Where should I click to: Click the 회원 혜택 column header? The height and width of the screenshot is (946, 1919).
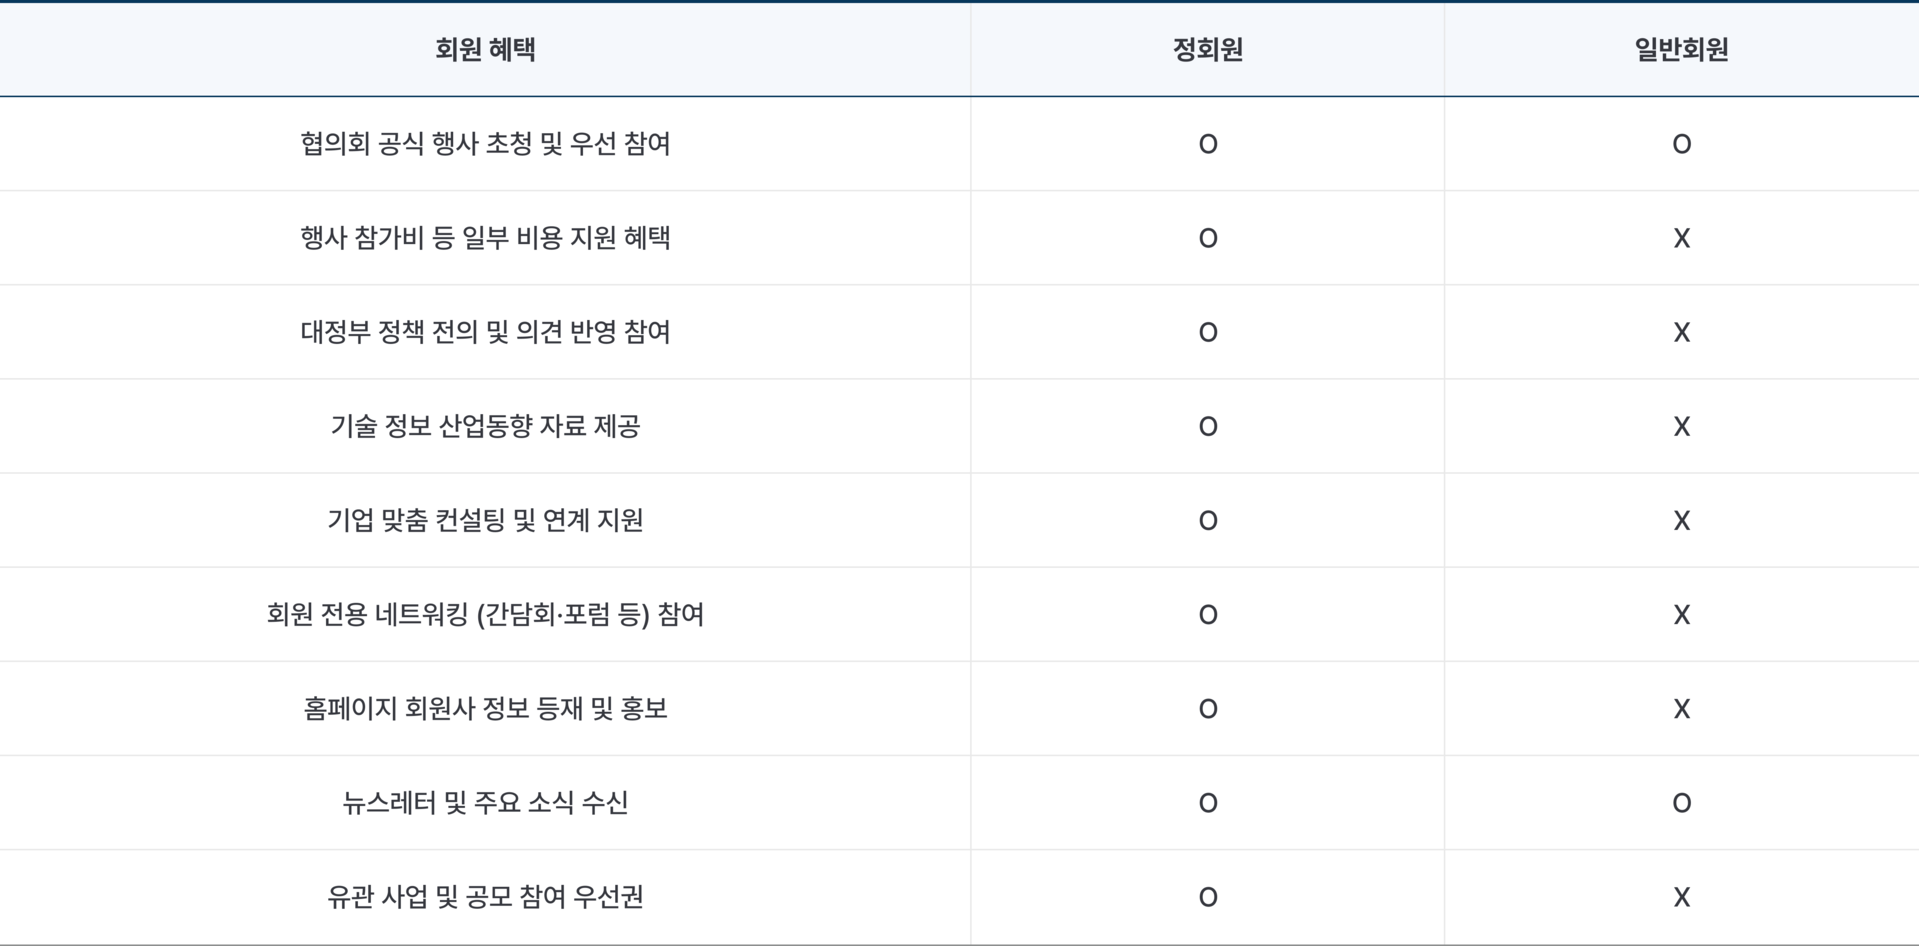coord(485,50)
